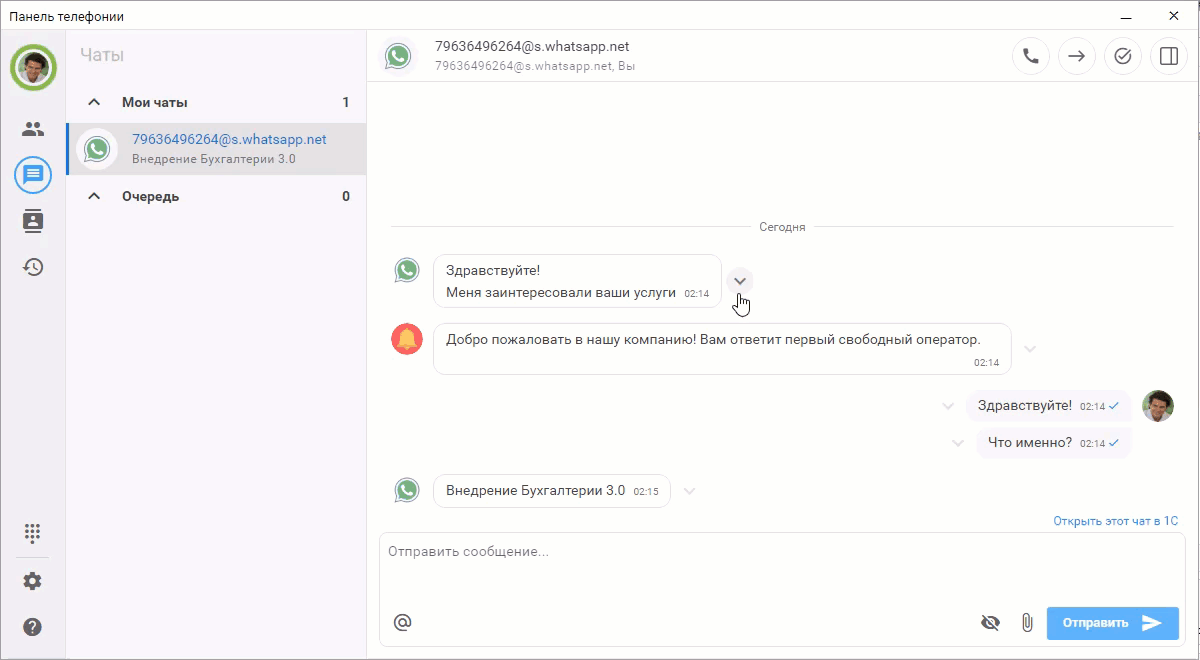
Task: Toggle hidden message eye icon
Action: (x=990, y=623)
